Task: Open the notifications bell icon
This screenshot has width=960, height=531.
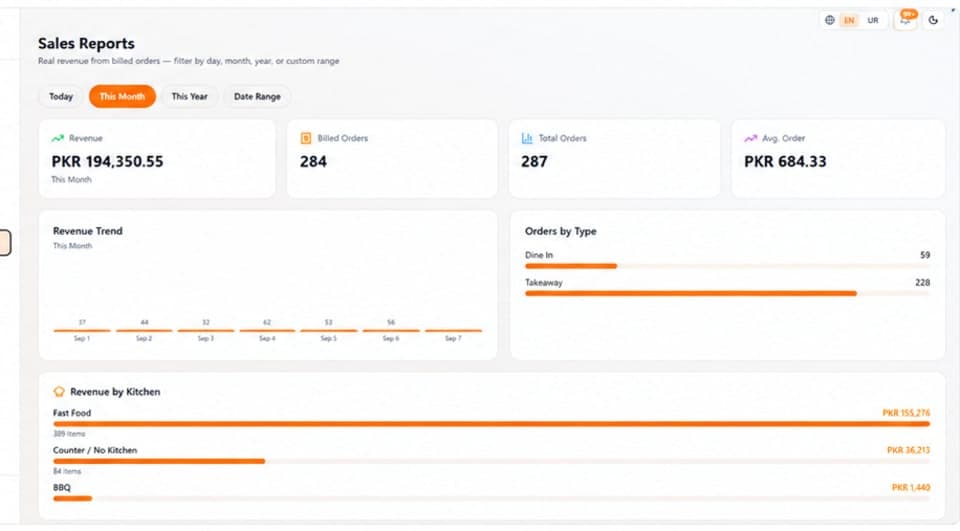Action: pos(905,20)
